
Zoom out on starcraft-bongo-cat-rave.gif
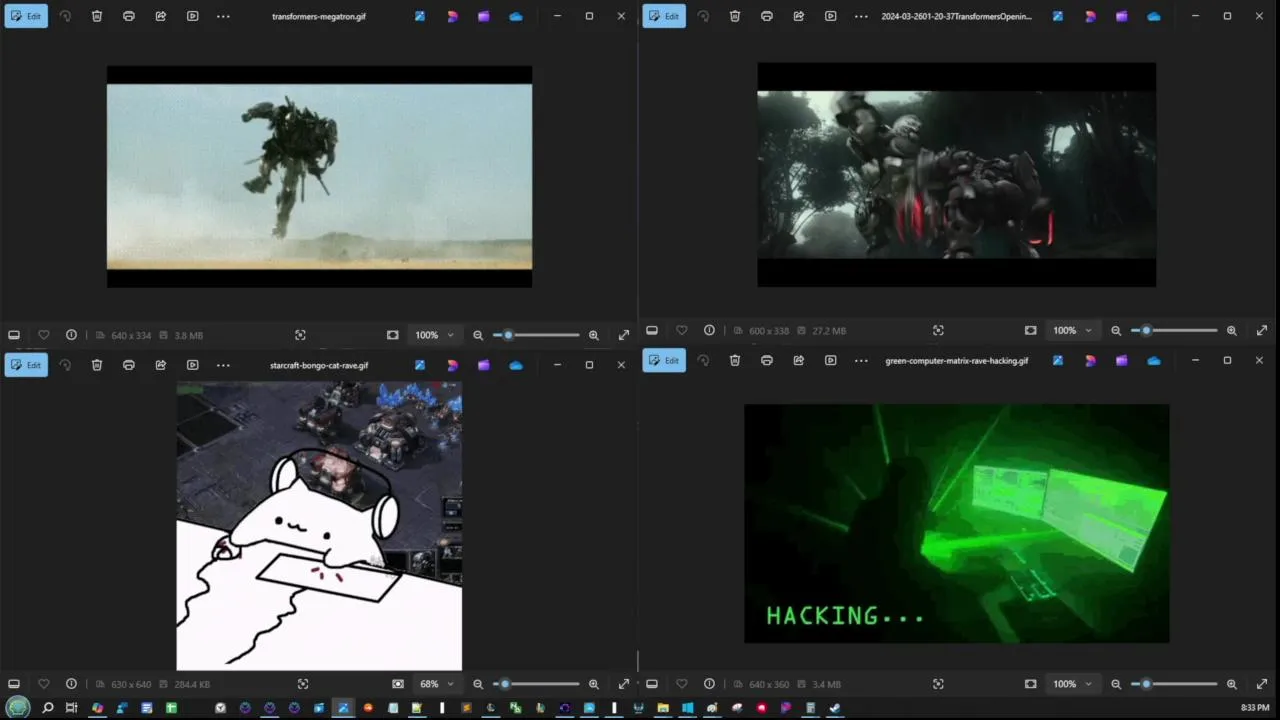coord(478,684)
